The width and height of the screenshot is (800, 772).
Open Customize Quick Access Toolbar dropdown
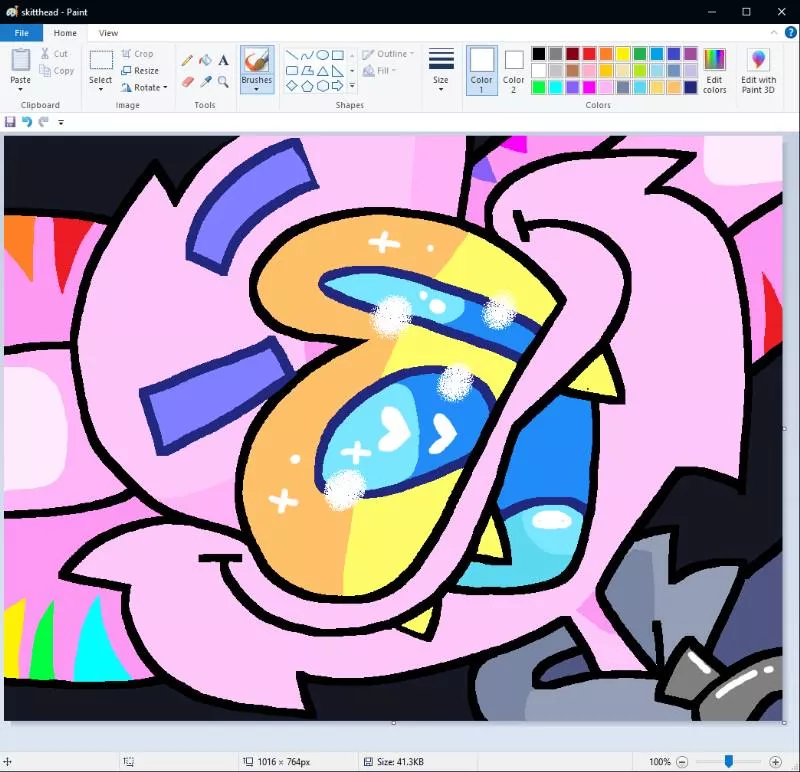[x=61, y=122]
